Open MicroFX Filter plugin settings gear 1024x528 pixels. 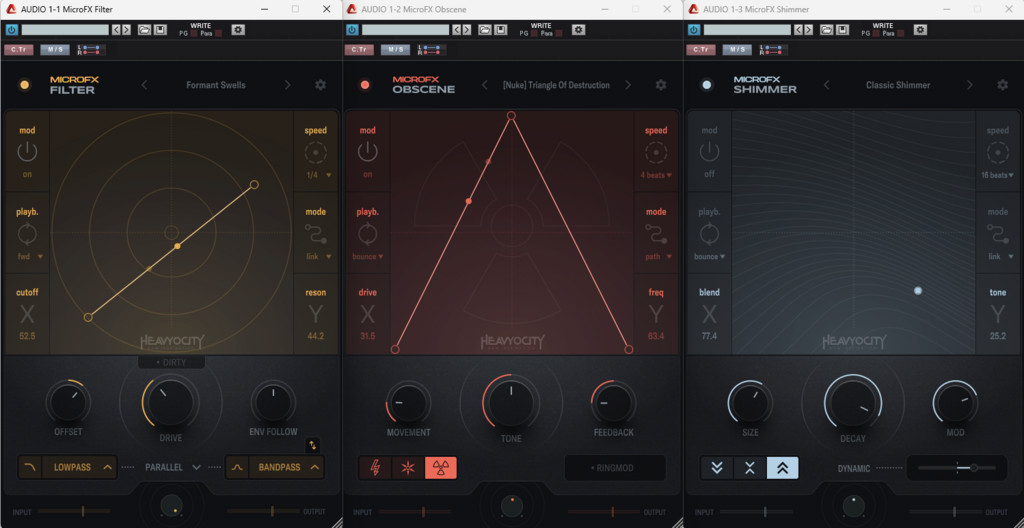pyautogui.click(x=320, y=85)
